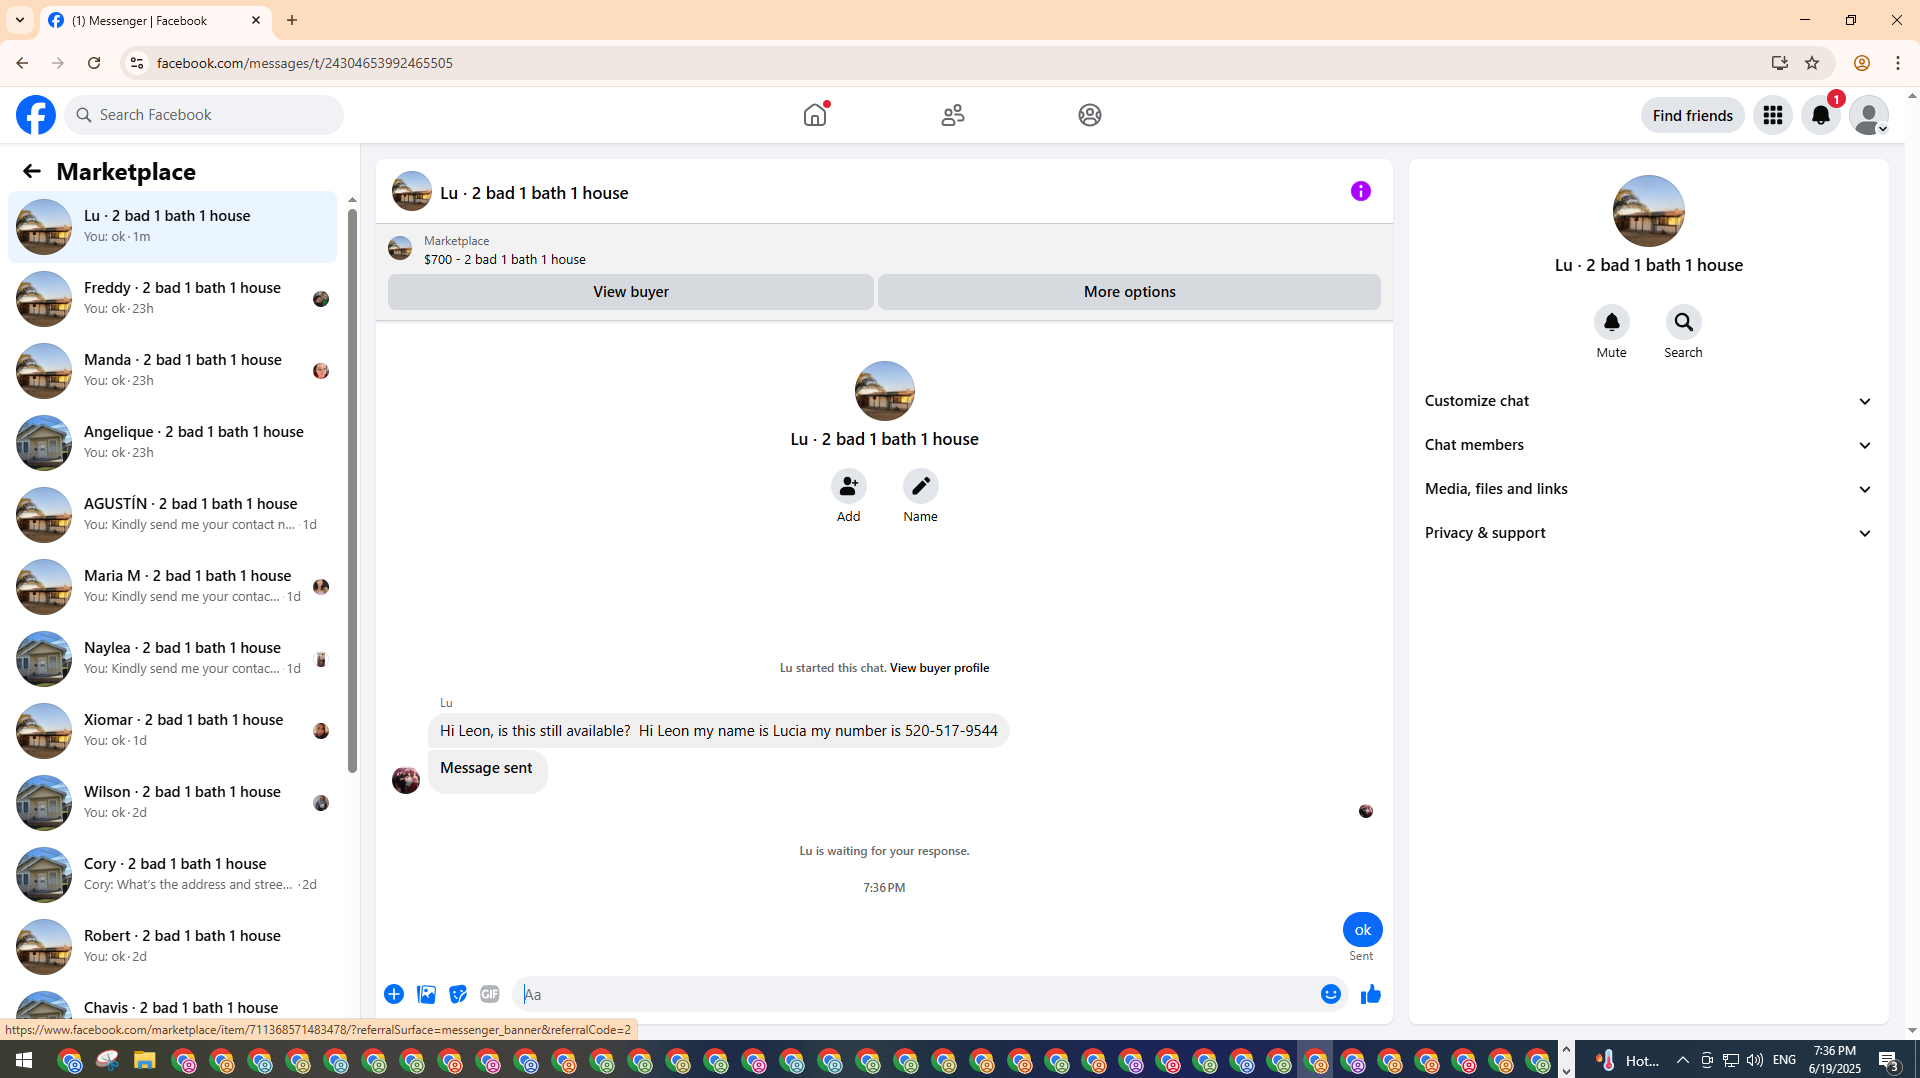Click the Facebook logo icon
The width and height of the screenshot is (1920, 1078).
click(x=36, y=115)
